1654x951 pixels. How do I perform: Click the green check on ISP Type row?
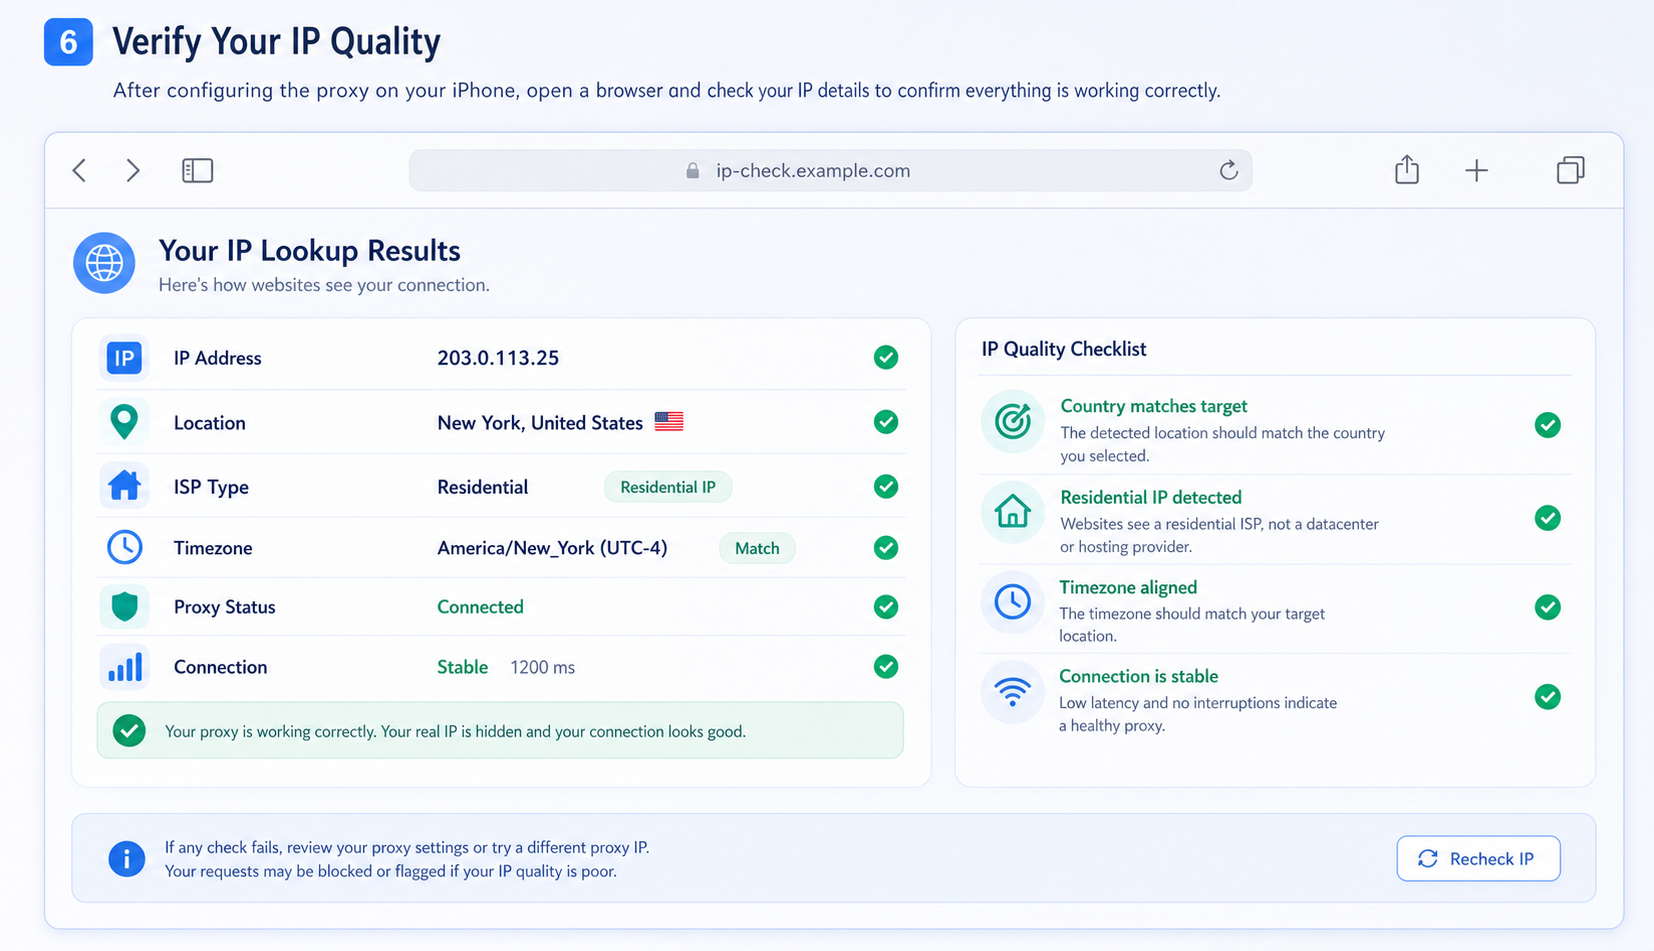coord(886,486)
